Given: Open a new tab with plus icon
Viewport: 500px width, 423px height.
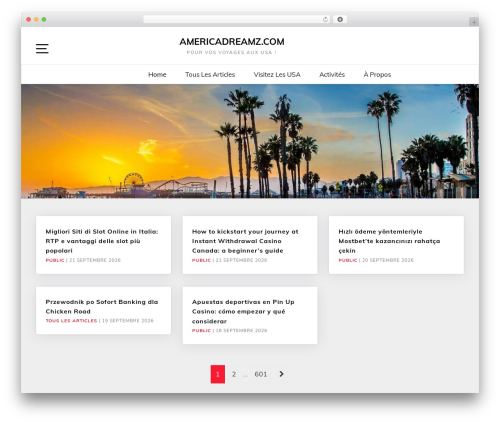Looking at the screenshot, I should 474,22.
